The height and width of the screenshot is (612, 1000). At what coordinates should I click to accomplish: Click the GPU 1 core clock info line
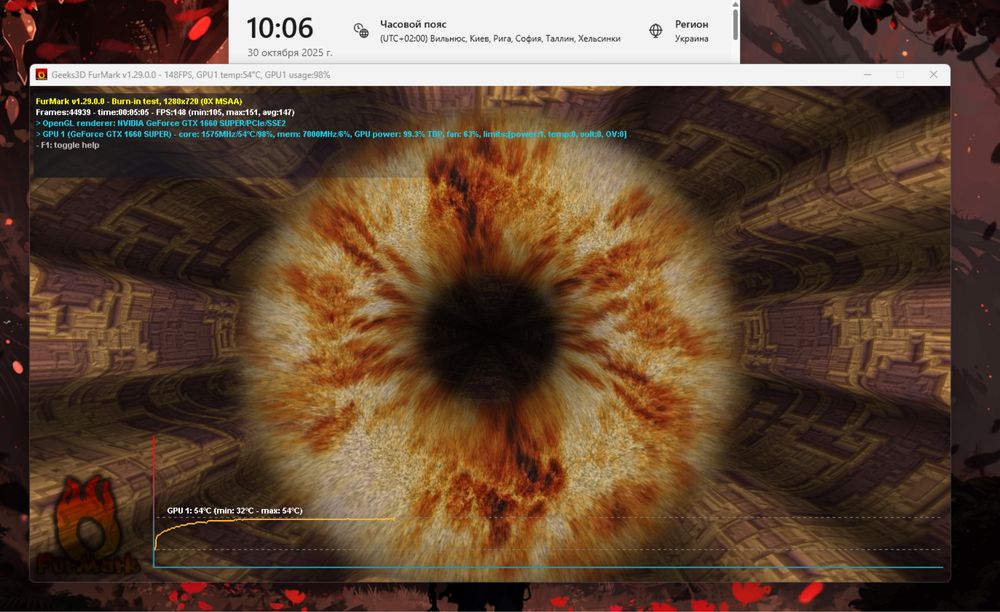click(331, 134)
